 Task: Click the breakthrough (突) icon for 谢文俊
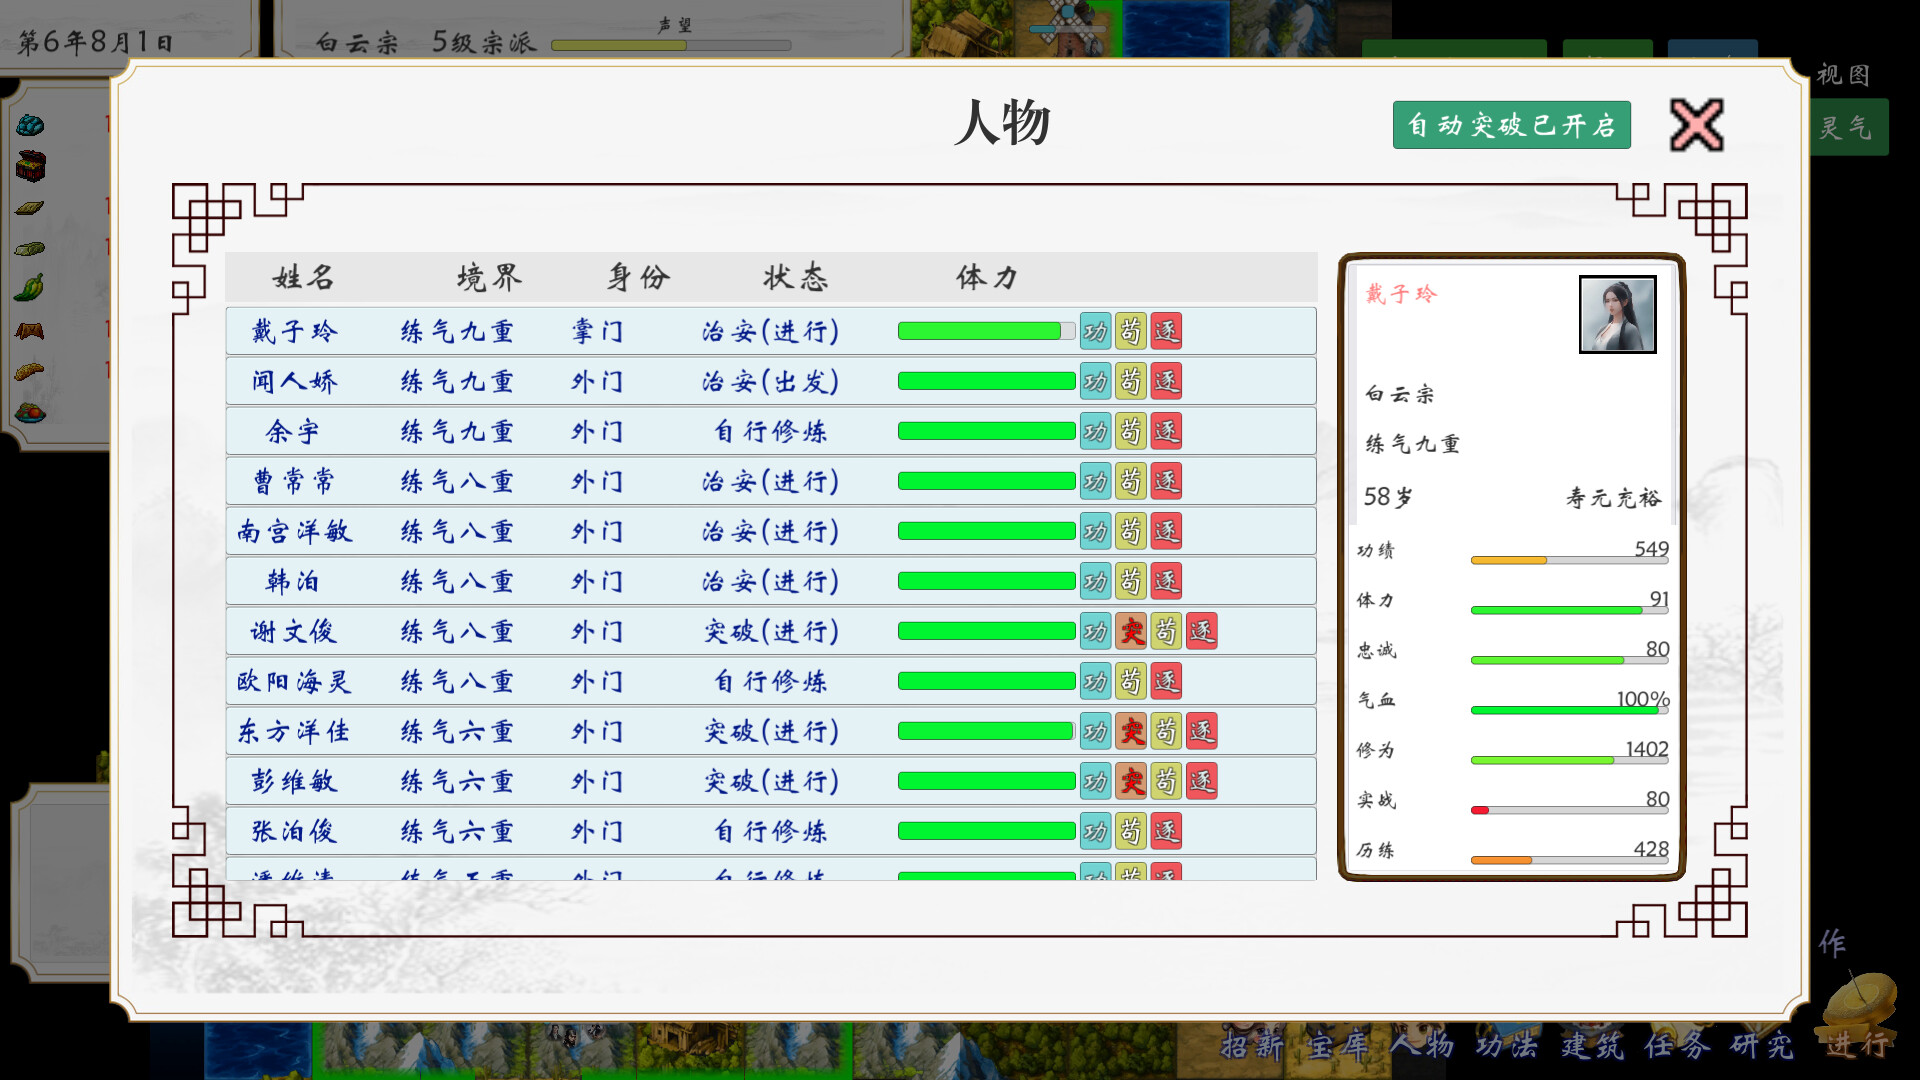point(1131,631)
